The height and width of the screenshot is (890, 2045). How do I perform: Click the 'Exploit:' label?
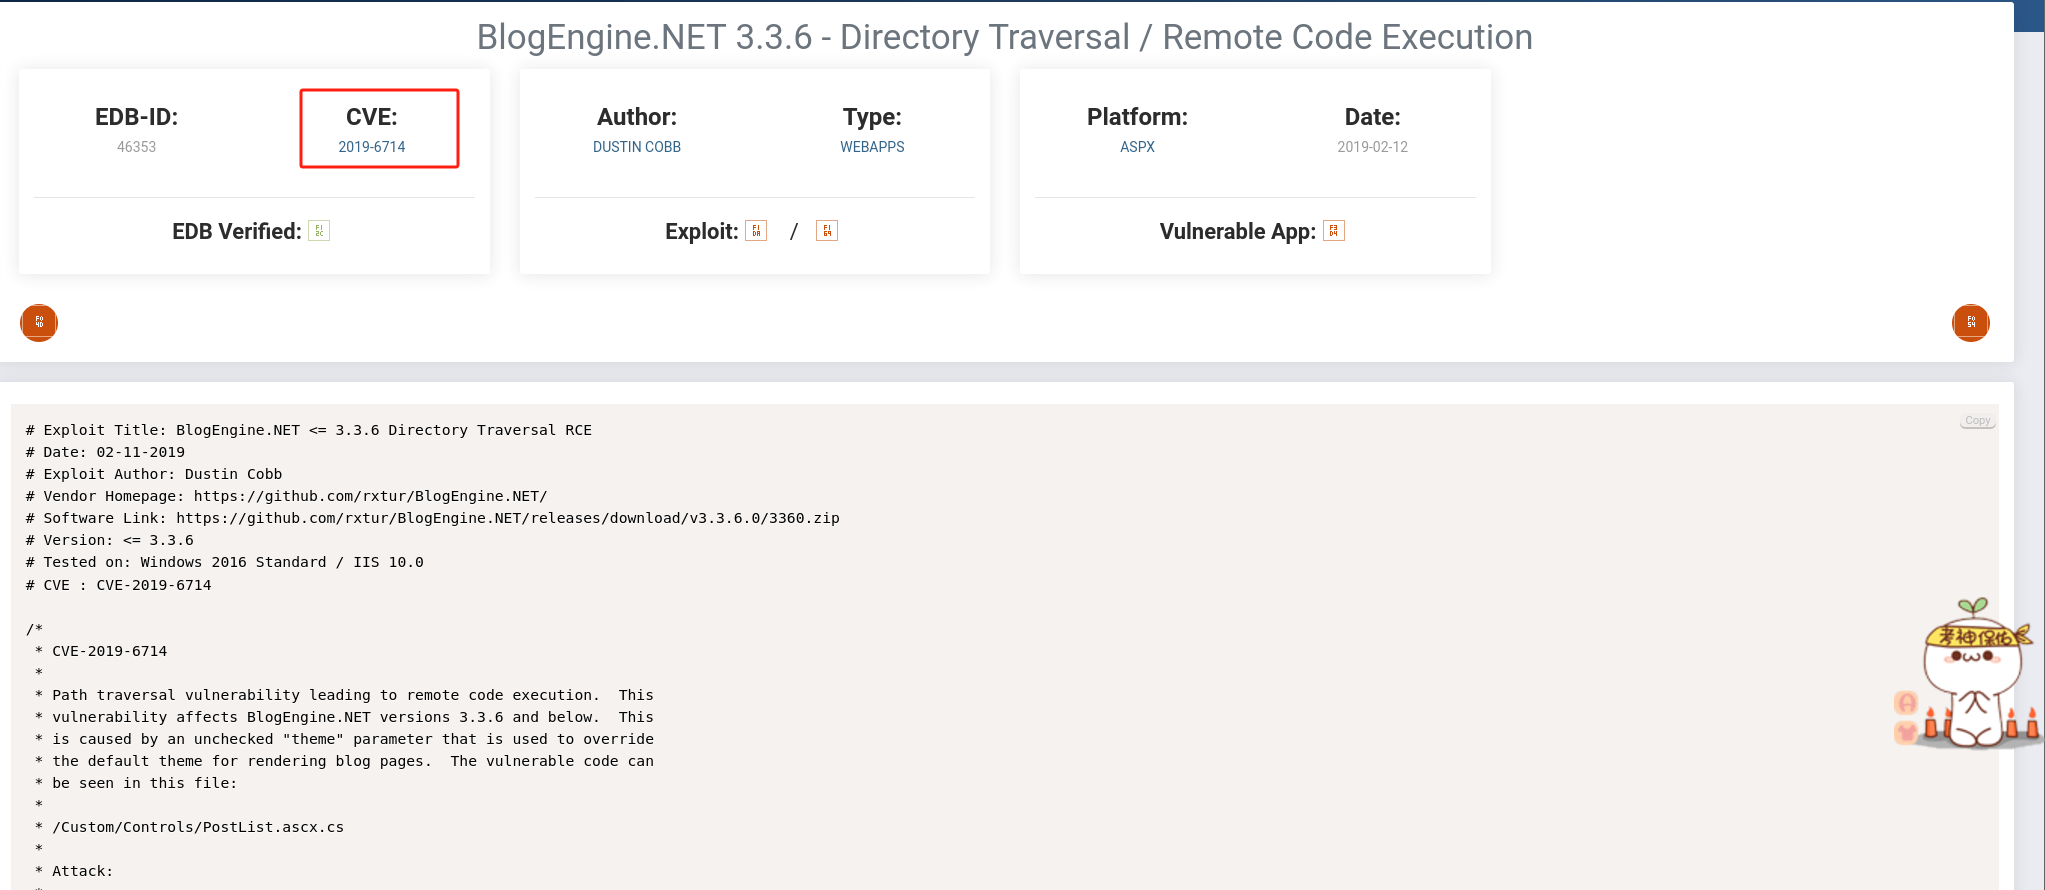(702, 231)
